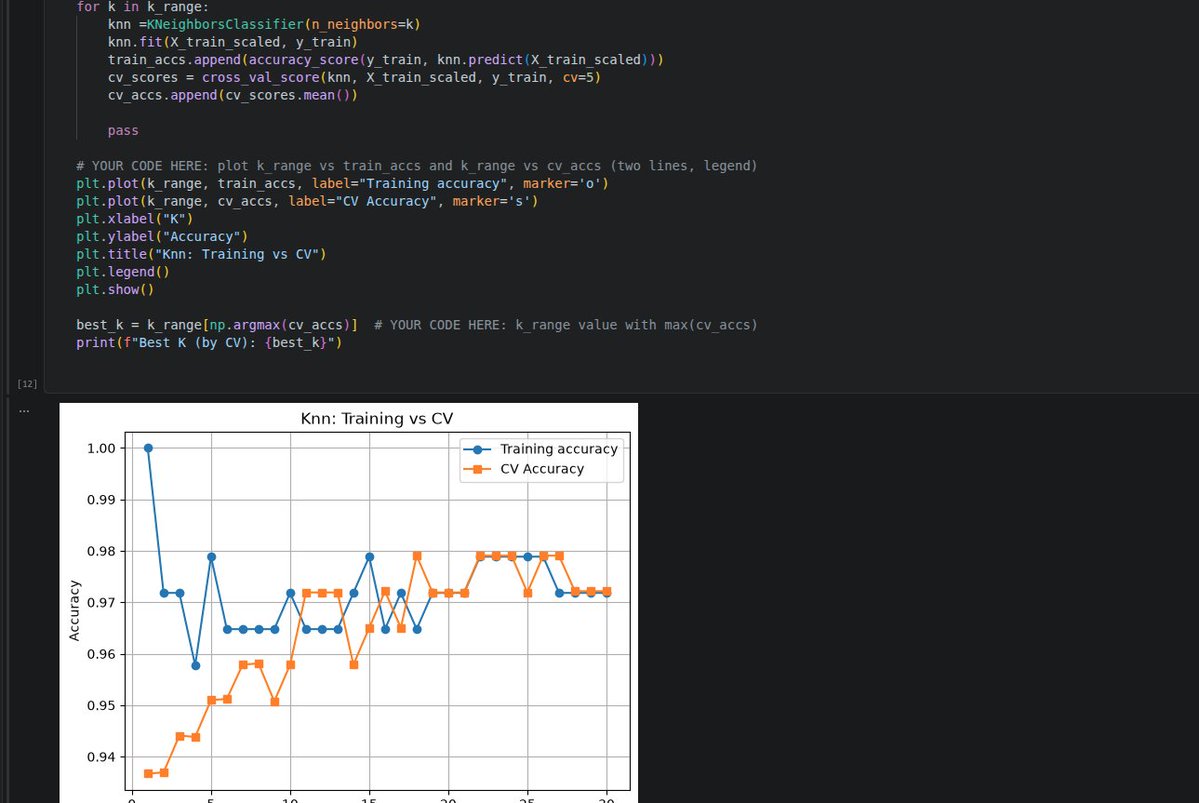Click the KNeighborsClassifier(n_neighbors=k) code line
The width and height of the screenshot is (1199, 803).
click(x=264, y=24)
